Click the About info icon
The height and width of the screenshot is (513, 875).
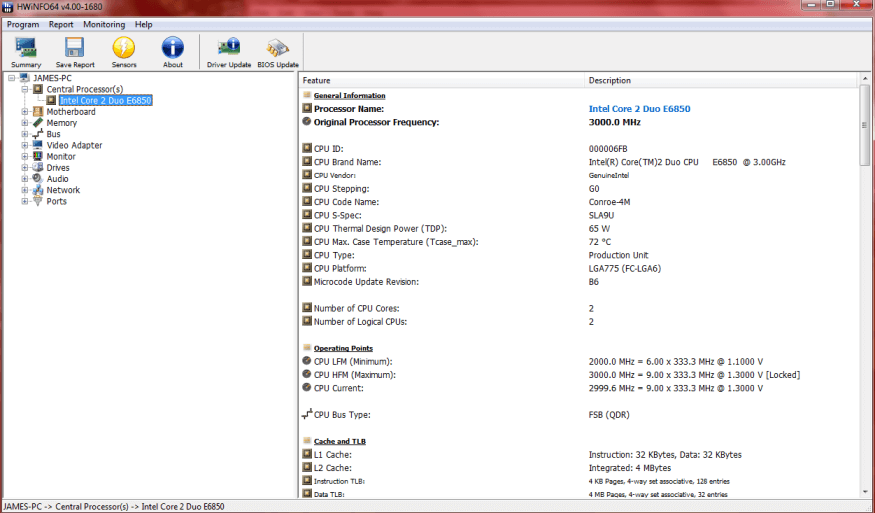click(x=172, y=47)
